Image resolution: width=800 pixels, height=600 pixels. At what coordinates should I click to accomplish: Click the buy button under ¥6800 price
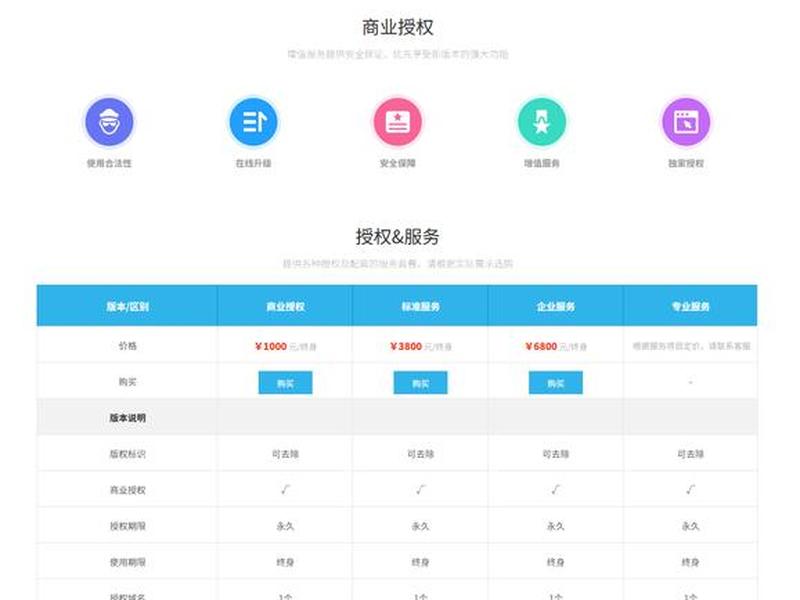[556, 383]
